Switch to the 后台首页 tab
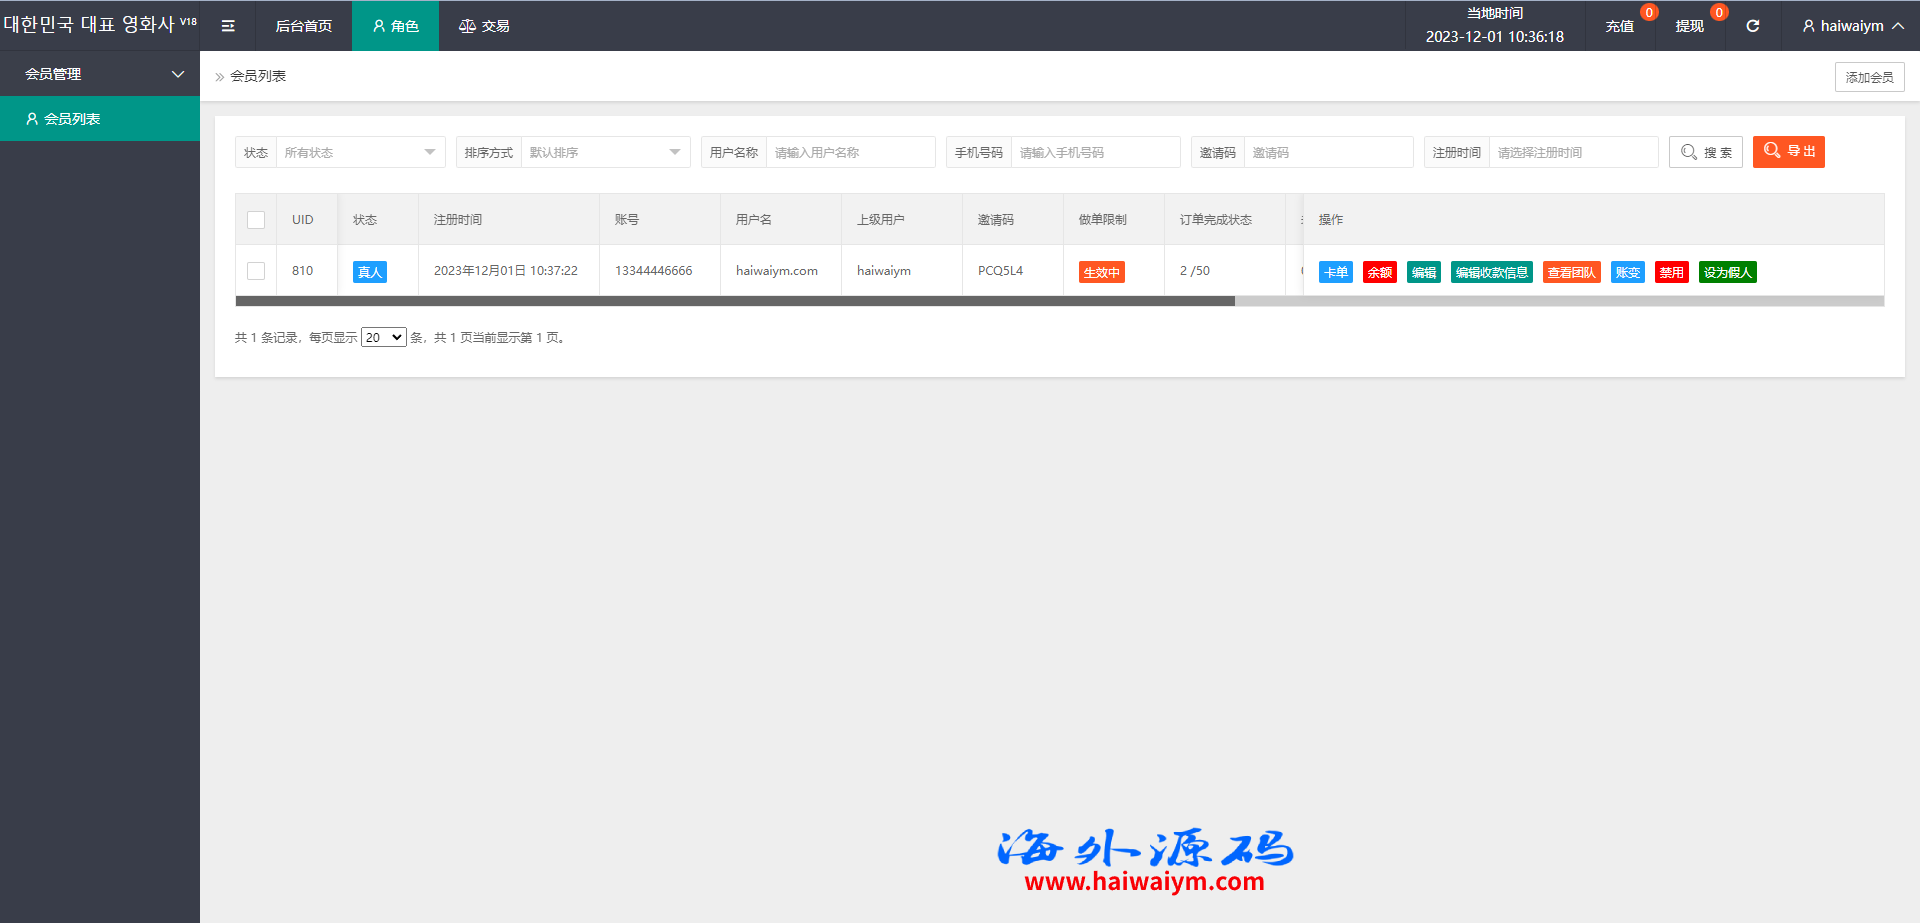 coord(303,26)
